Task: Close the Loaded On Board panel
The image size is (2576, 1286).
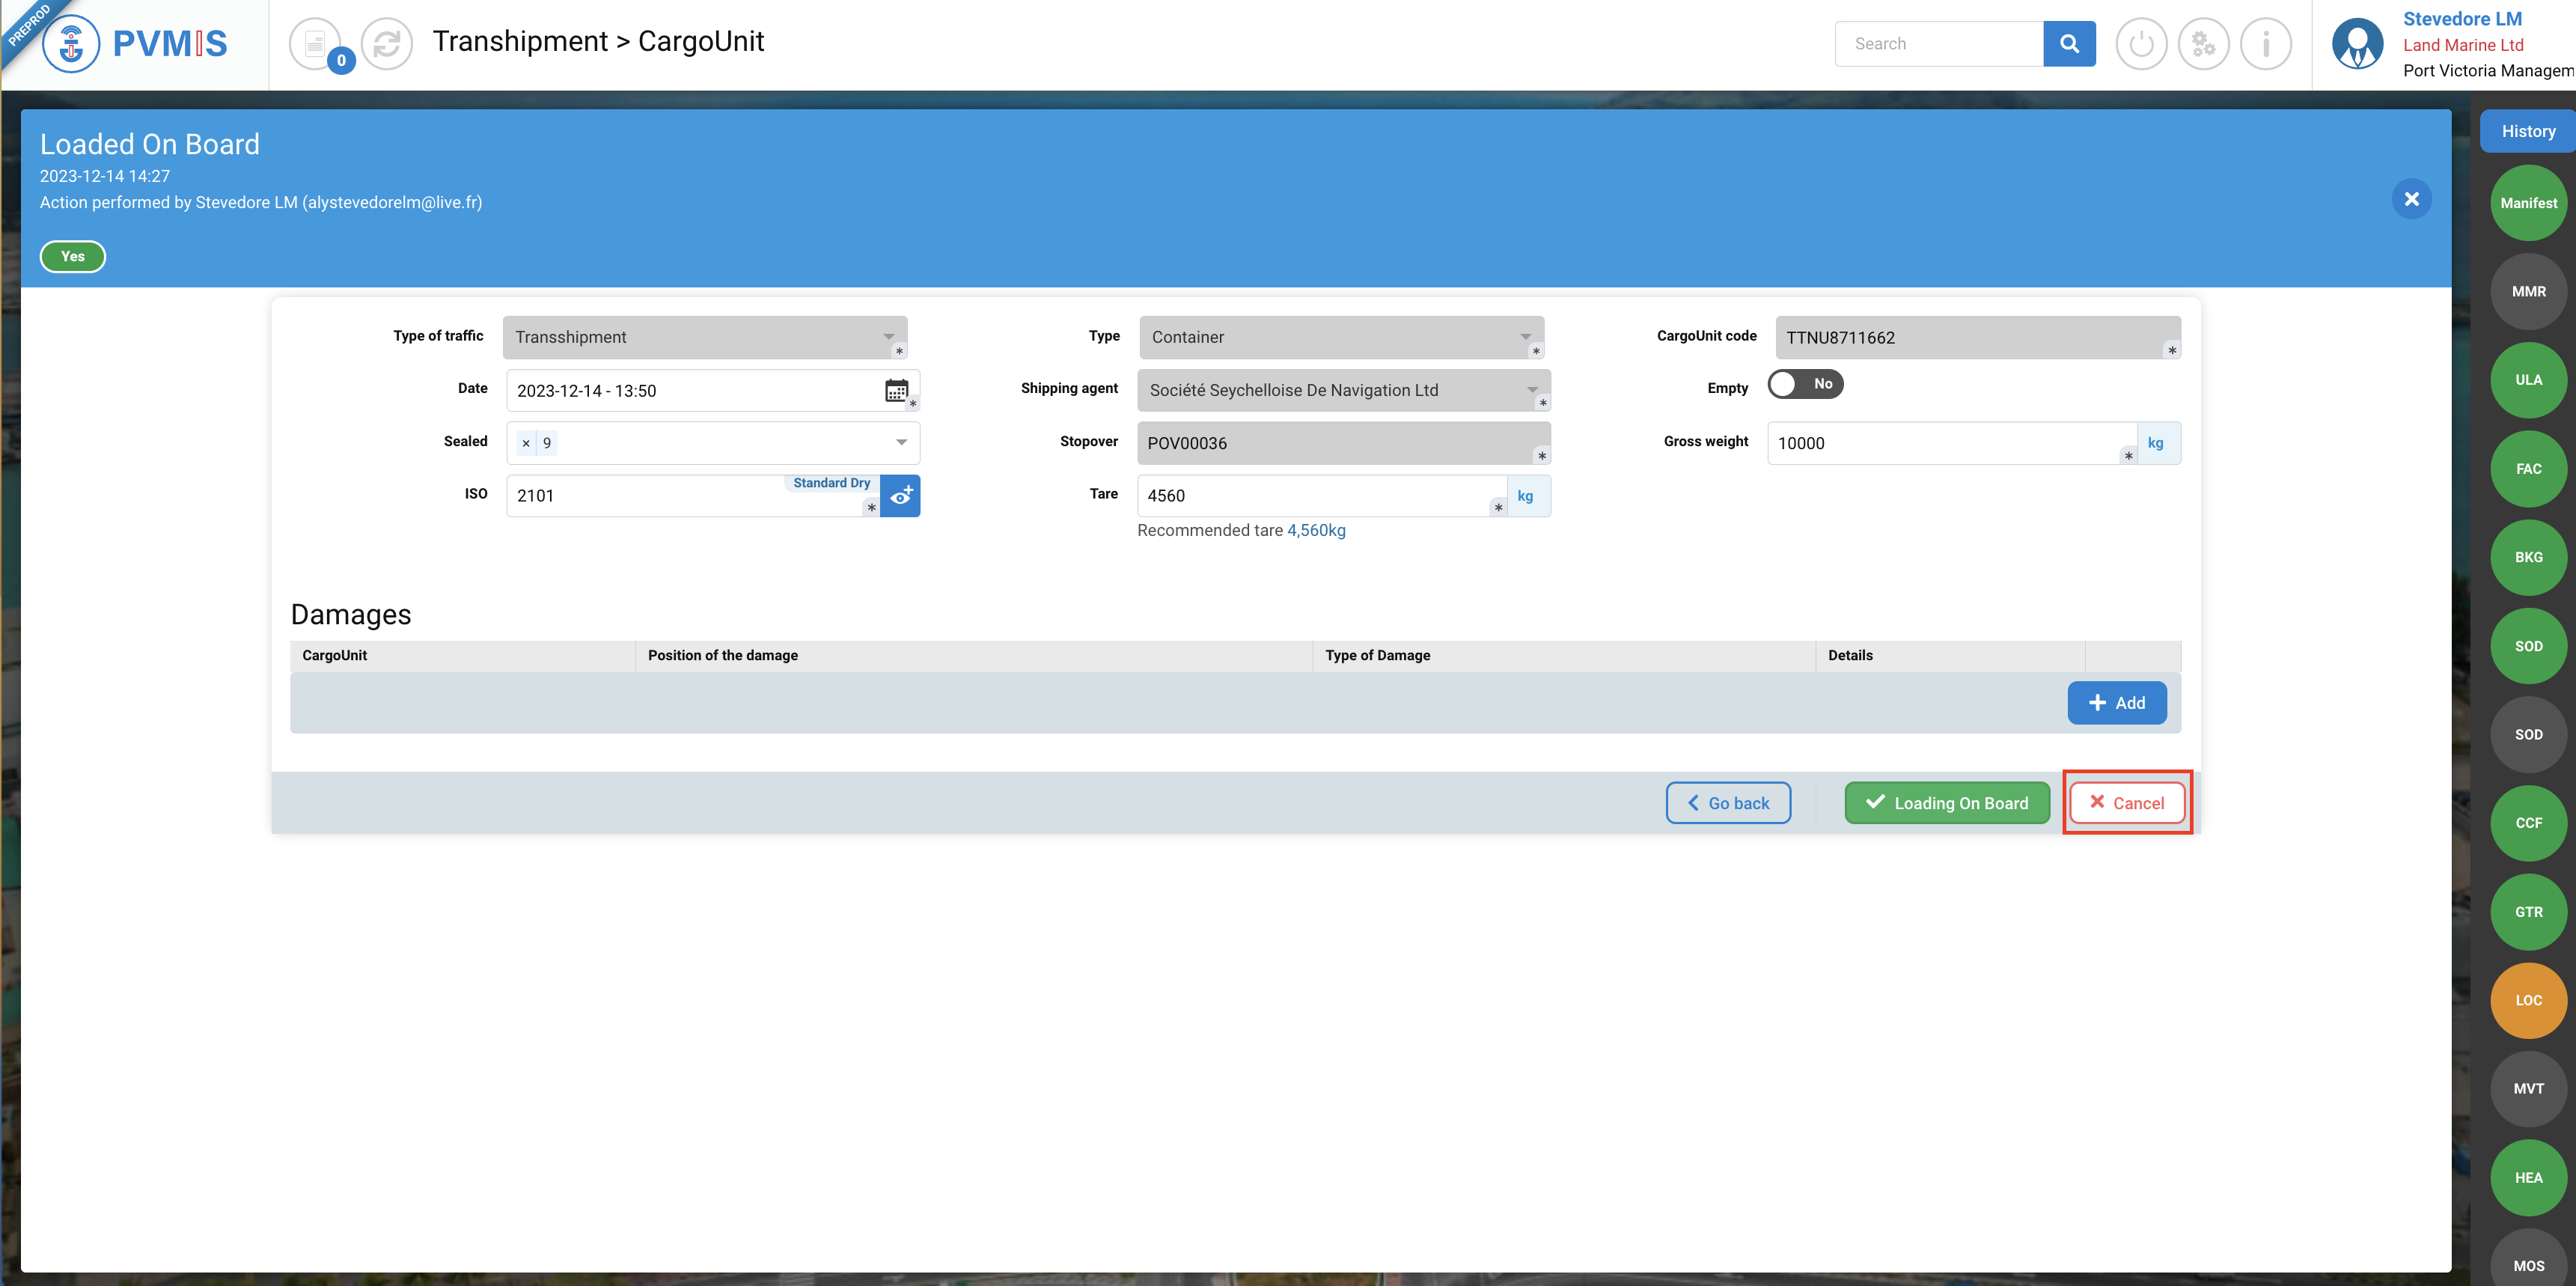Action: point(2411,199)
